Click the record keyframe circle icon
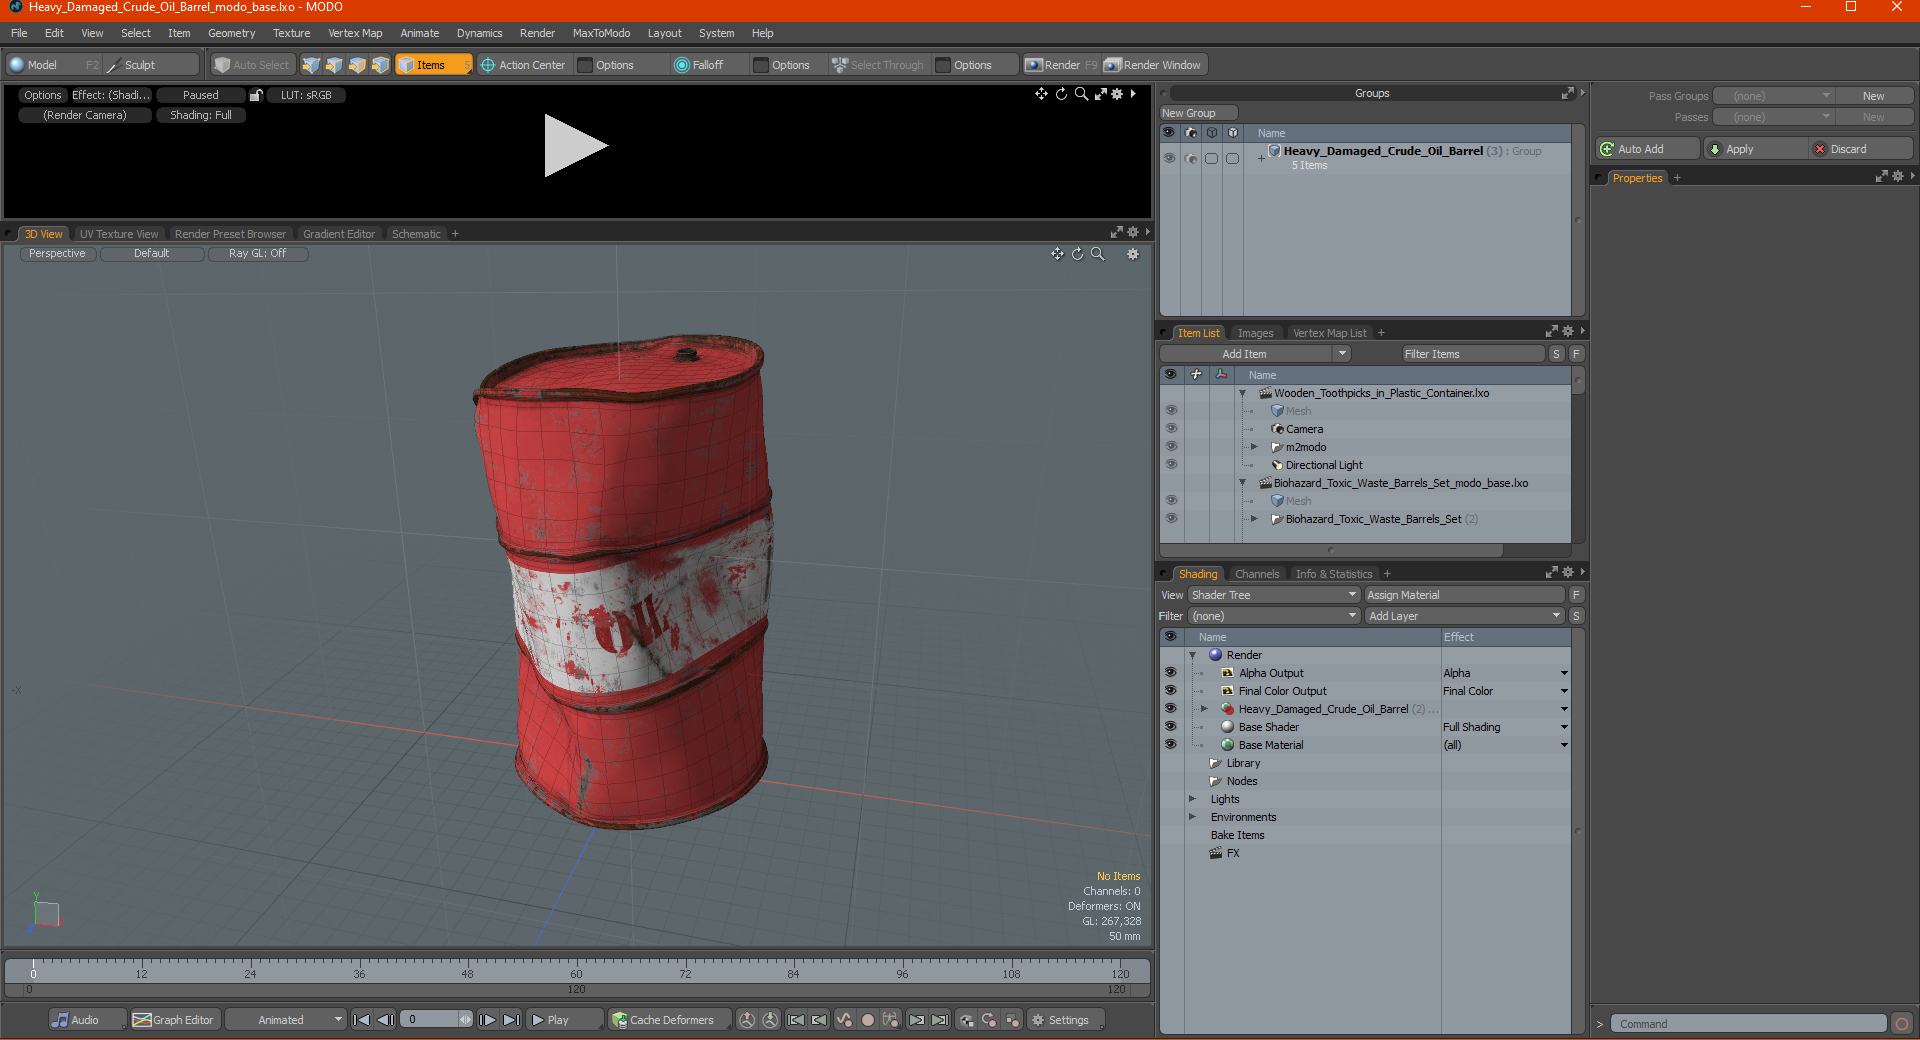This screenshot has width=1920, height=1040. 868,1020
